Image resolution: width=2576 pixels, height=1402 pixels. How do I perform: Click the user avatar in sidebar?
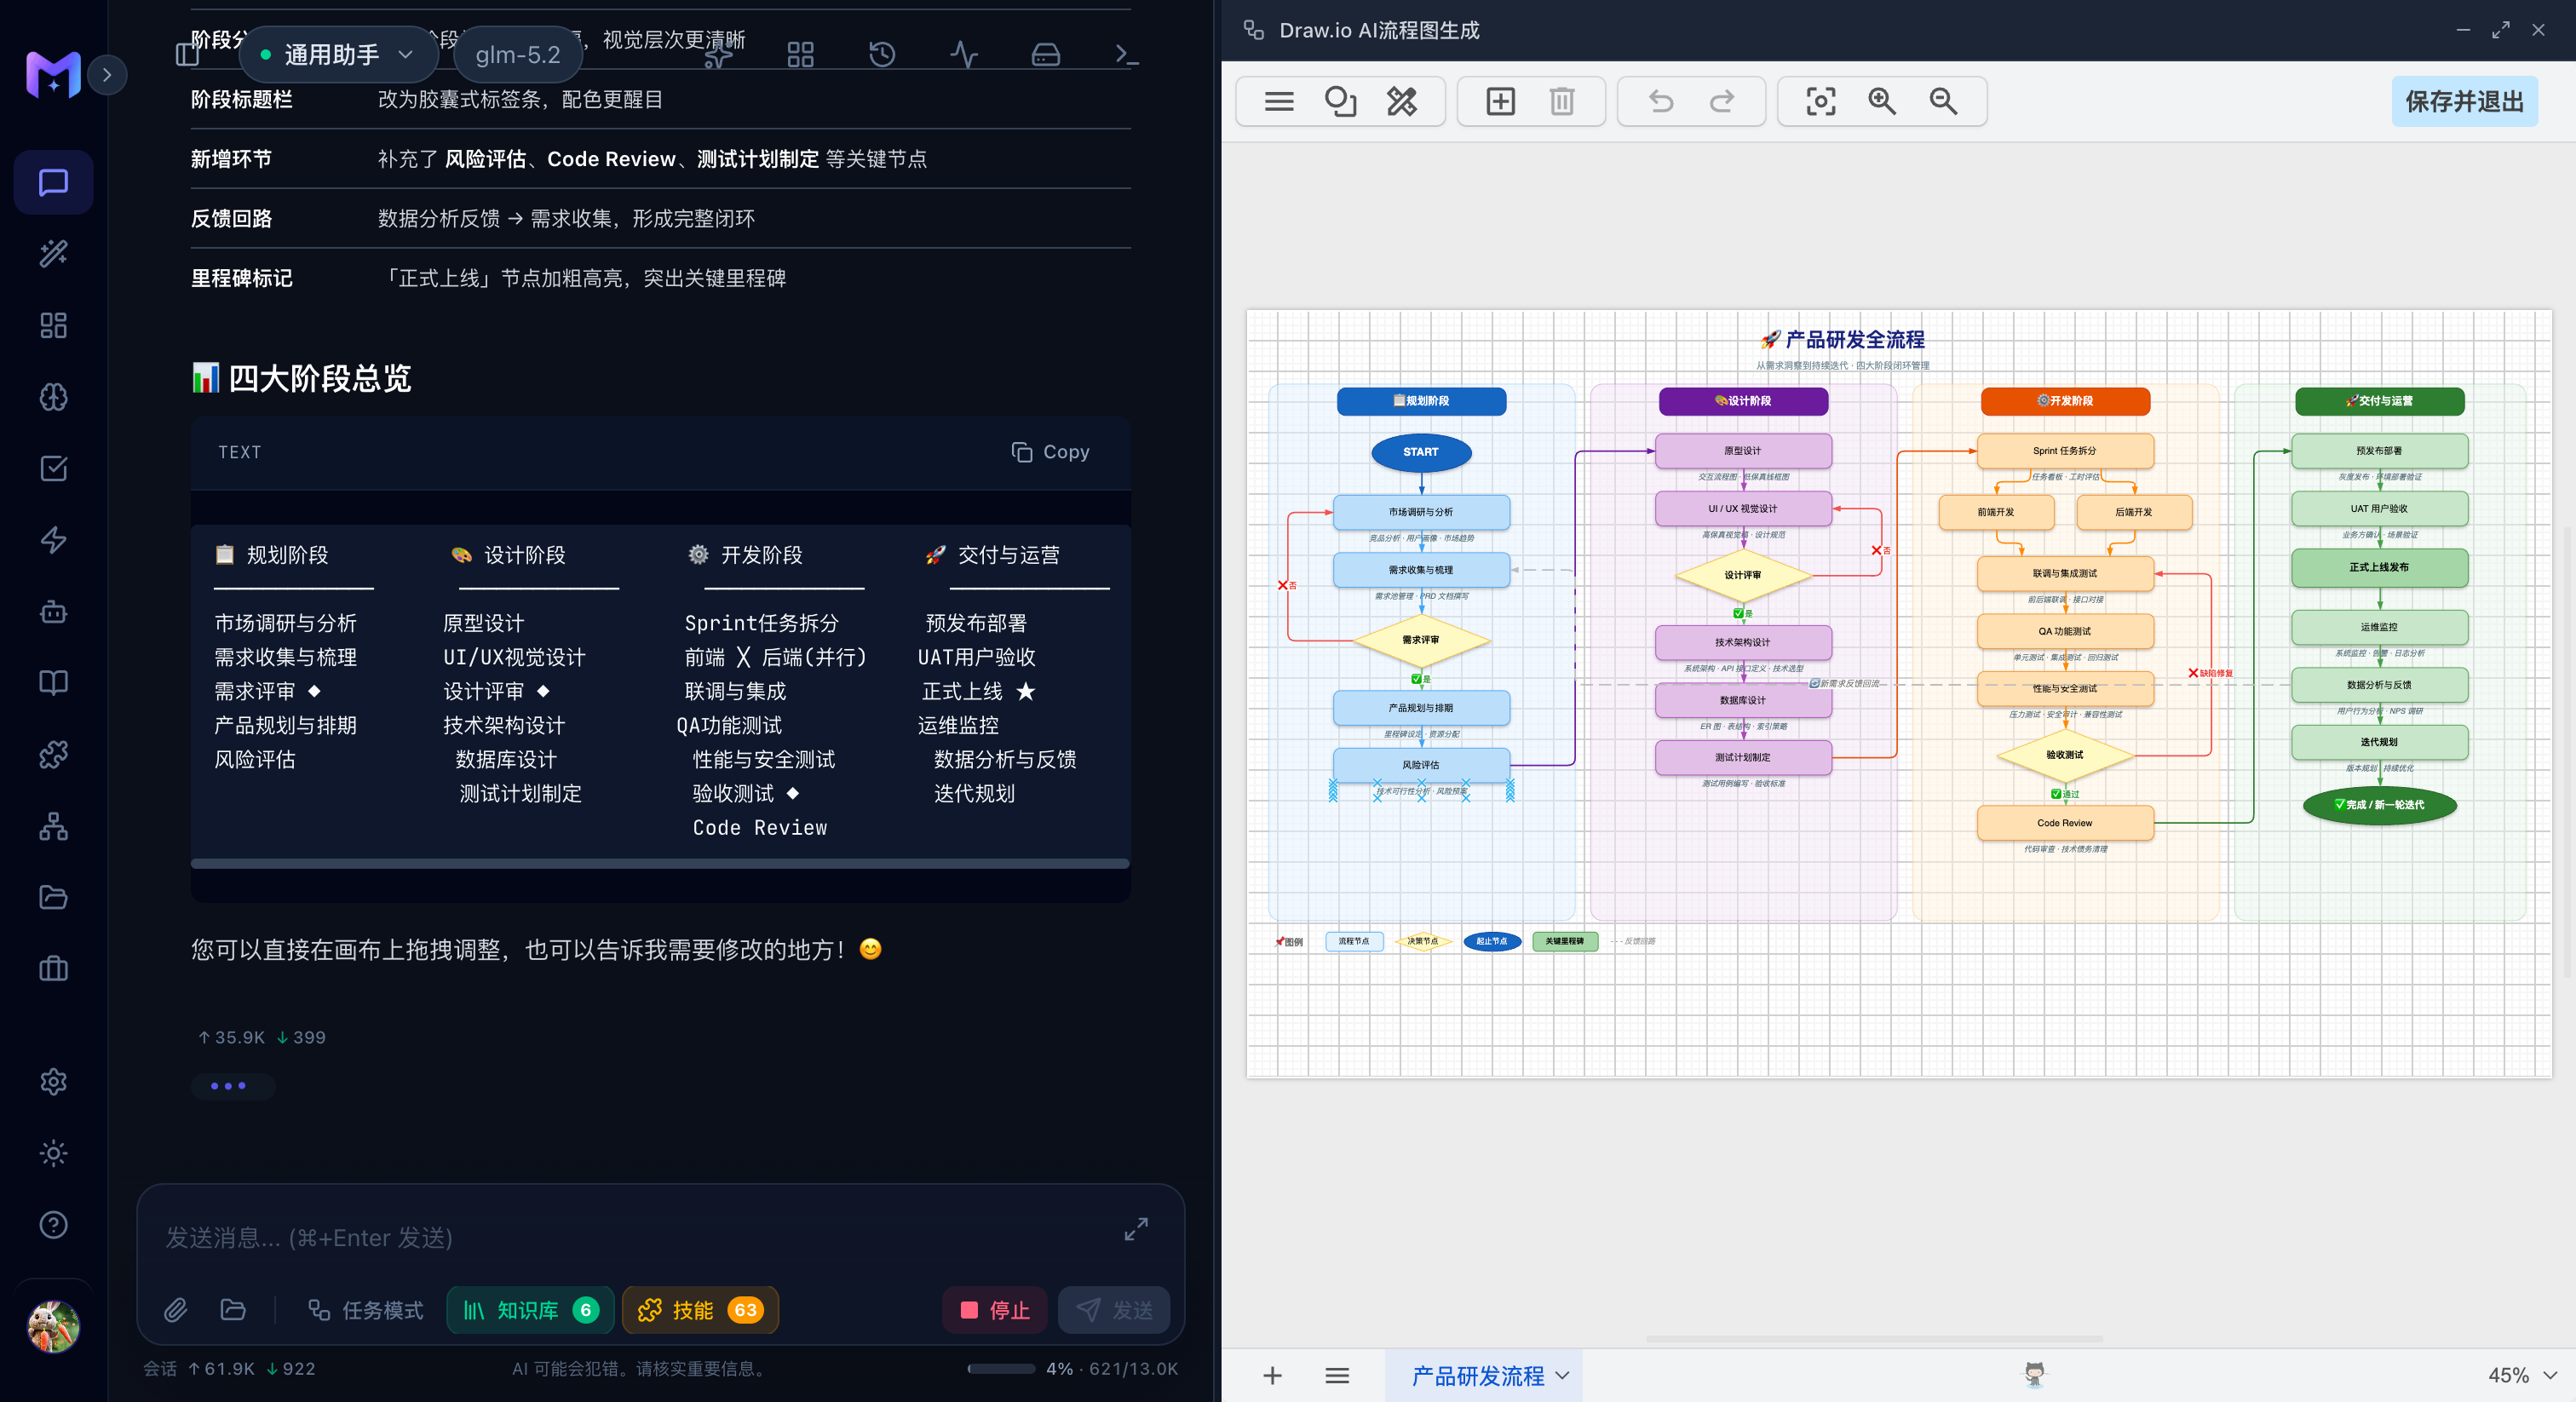53,1327
